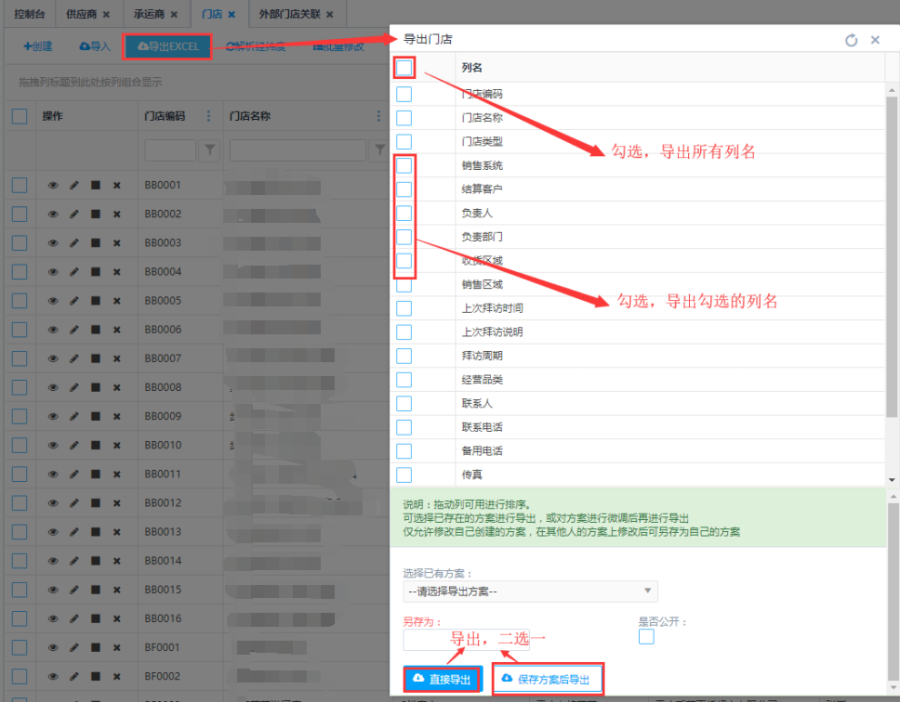Screen dimensions: 900x702
Task: Click the eye view icon for BB0001
Action: [x=53, y=185]
